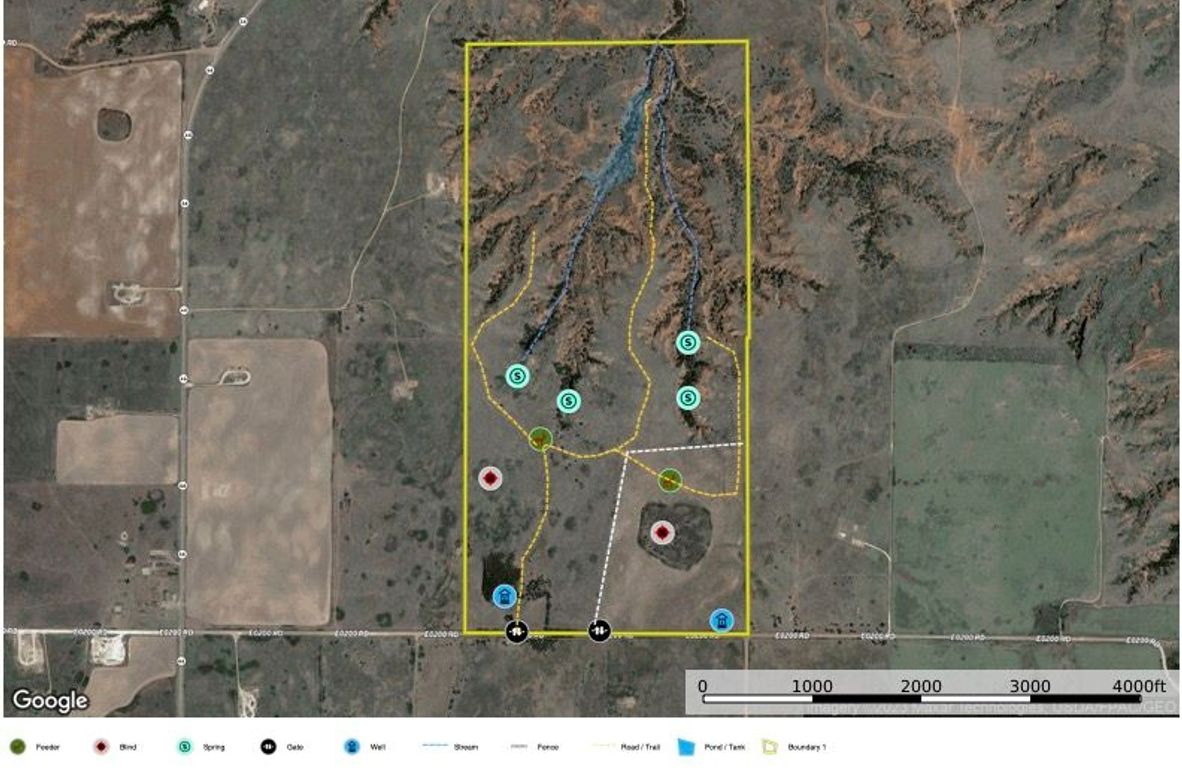This screenshot has width=1182, height=772.
Task: Click the Google logo on the map
Action: (49, 701)
